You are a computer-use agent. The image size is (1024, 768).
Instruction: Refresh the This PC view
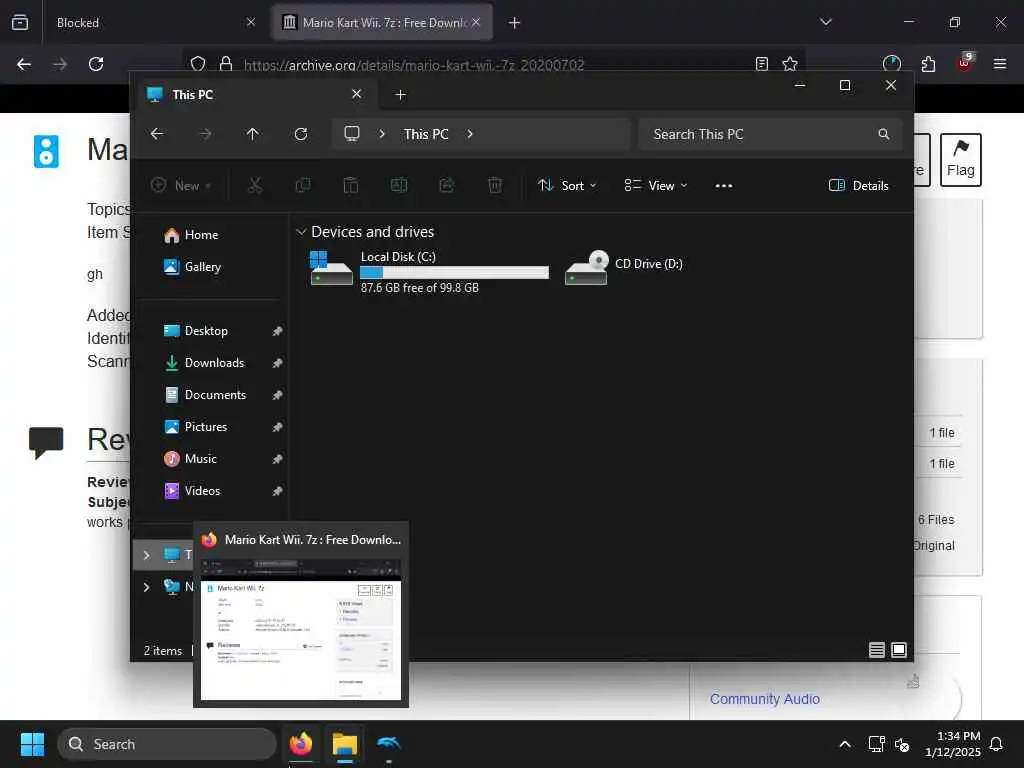[301, 134]
